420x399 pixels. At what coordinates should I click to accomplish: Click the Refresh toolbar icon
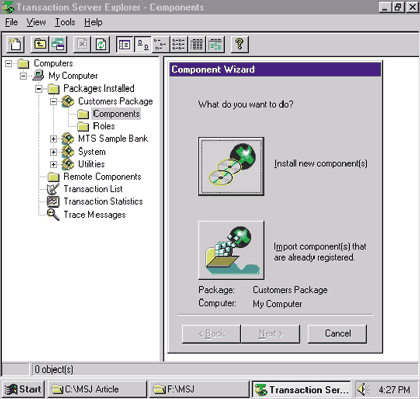[x=101, y=44]
